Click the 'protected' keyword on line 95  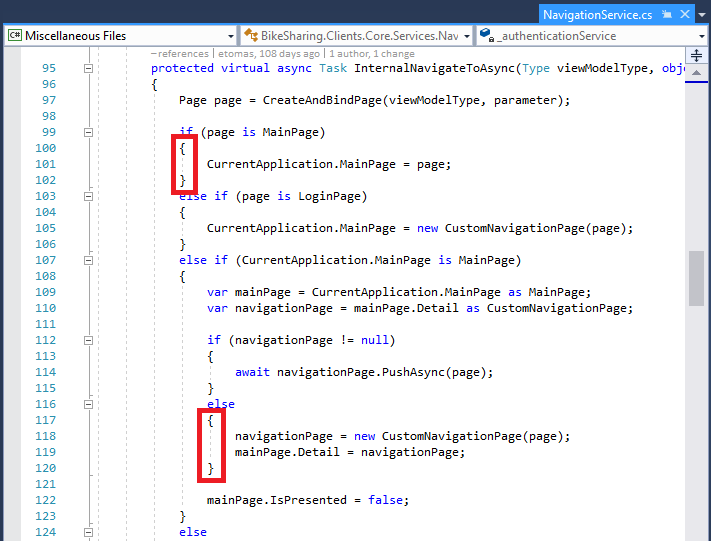[182, 68]
